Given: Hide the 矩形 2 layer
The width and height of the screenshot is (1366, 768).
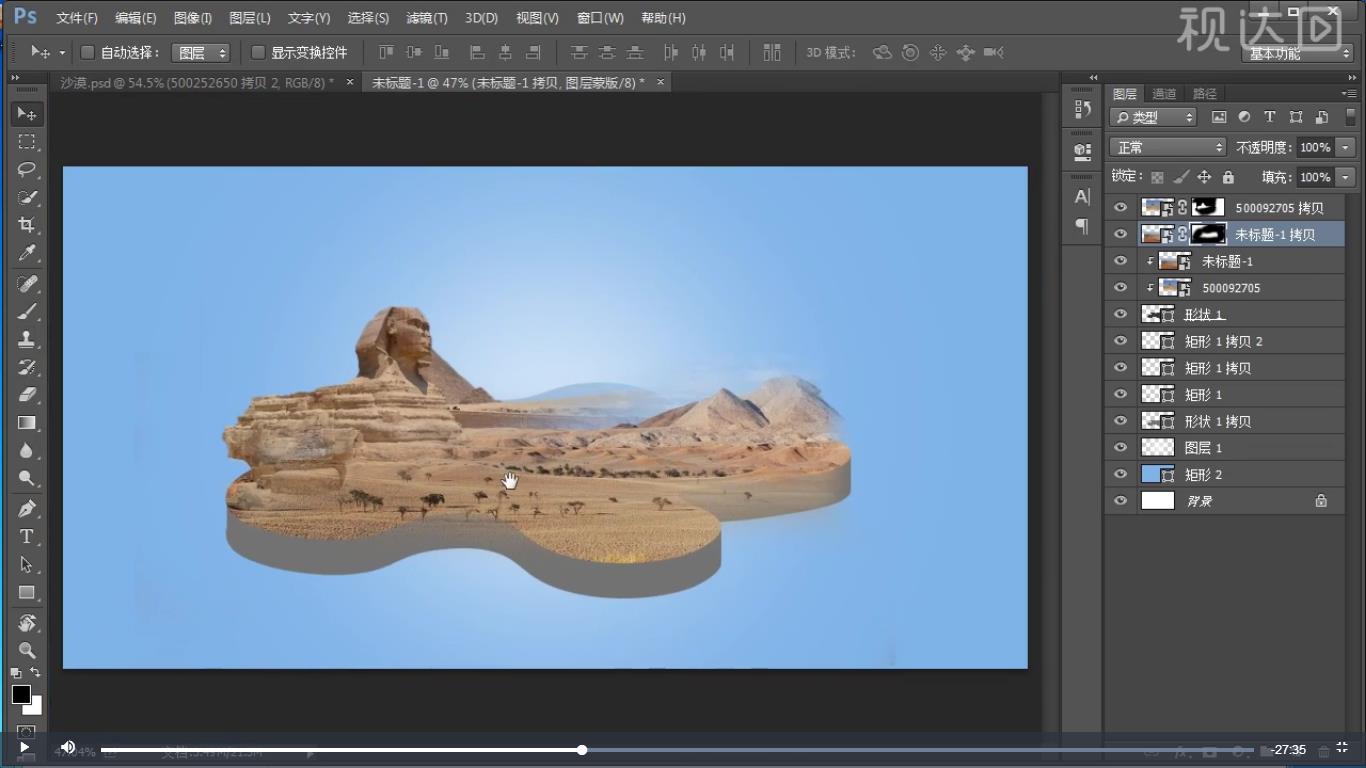Looking at the screenshot, I should coord(1120,474).
